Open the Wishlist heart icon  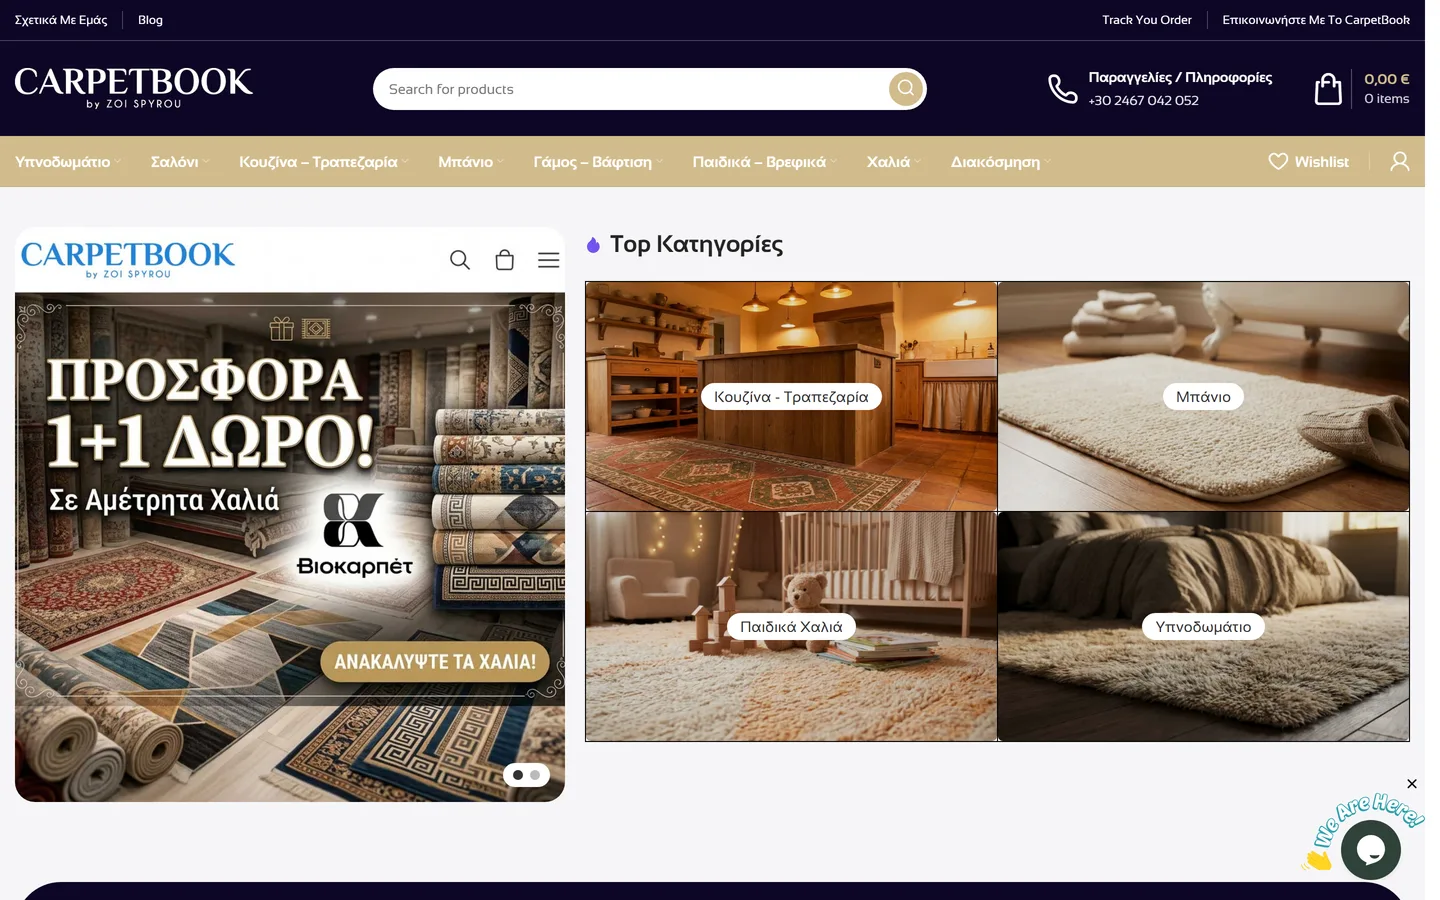pos(1278,161)
